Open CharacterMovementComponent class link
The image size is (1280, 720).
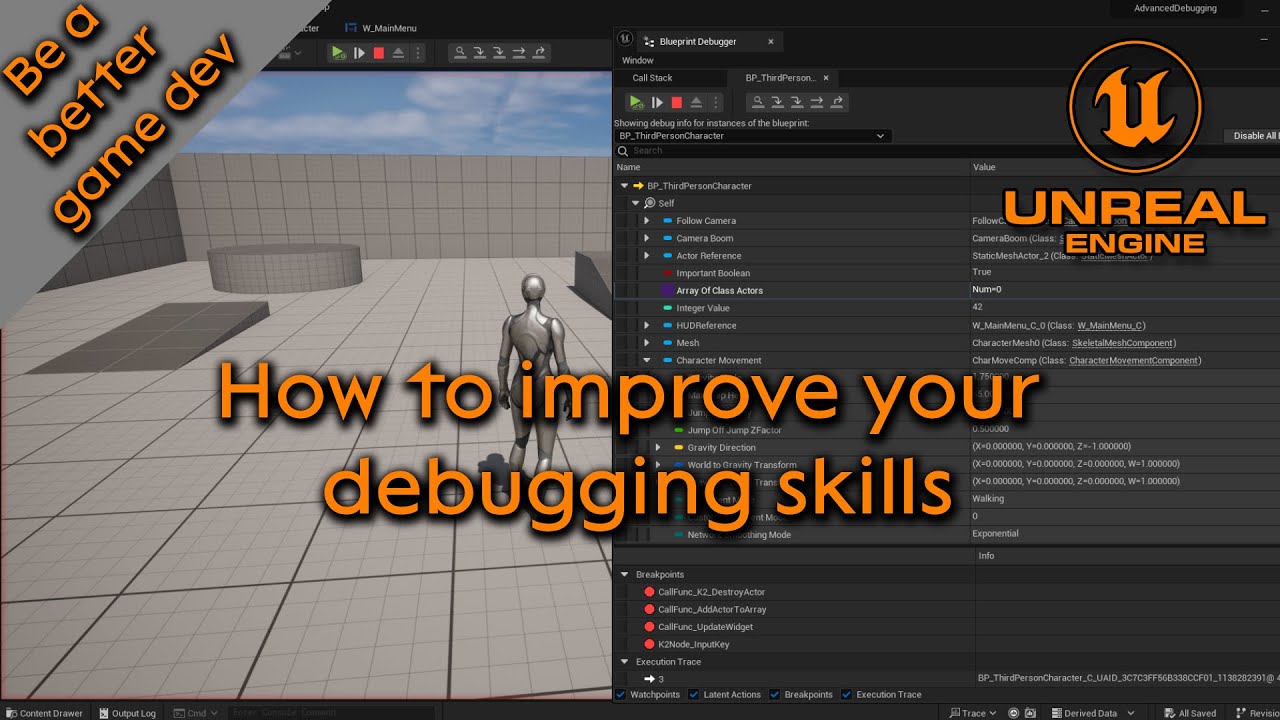[x=1133, y=360]
